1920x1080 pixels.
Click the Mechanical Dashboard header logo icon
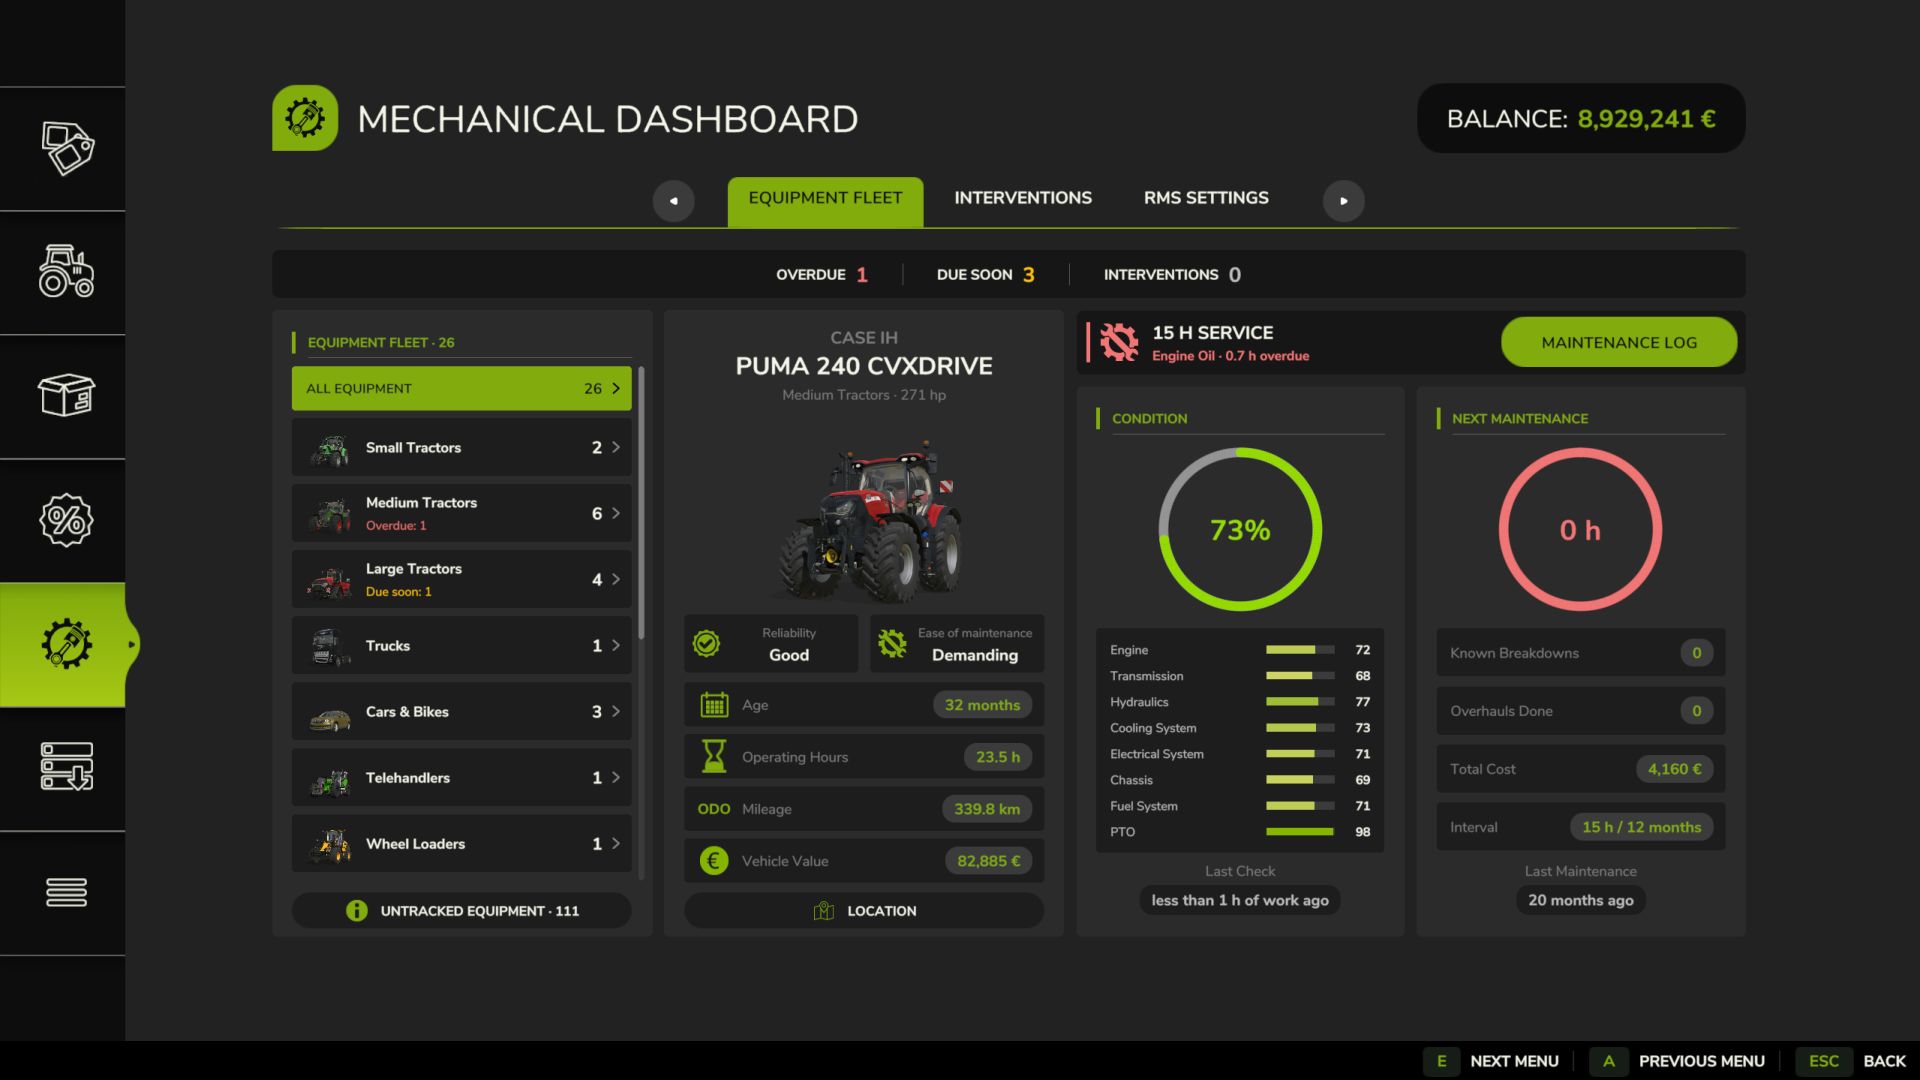tap(305, 118)
